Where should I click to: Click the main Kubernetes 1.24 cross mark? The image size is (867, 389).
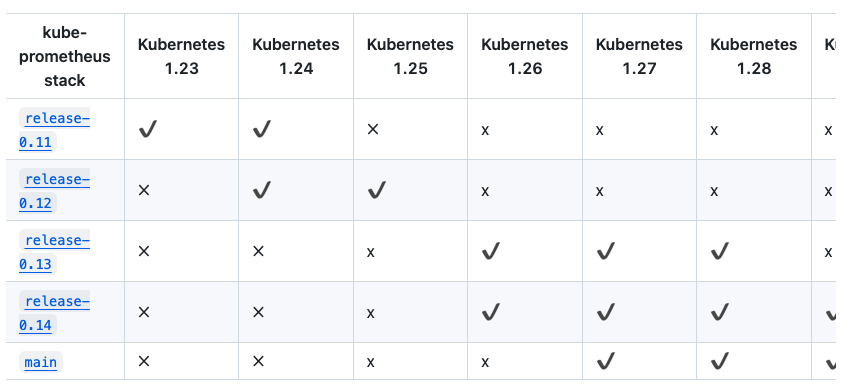pyautogui.click(x=258, y=361)
